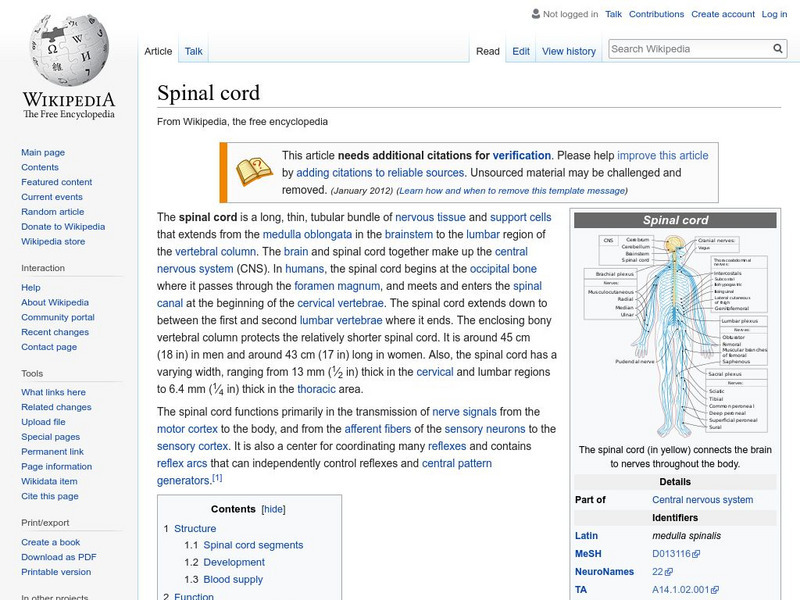This screenshot has height=600, width=800.
Task: Open Related changes
Action: pos(56,407)
